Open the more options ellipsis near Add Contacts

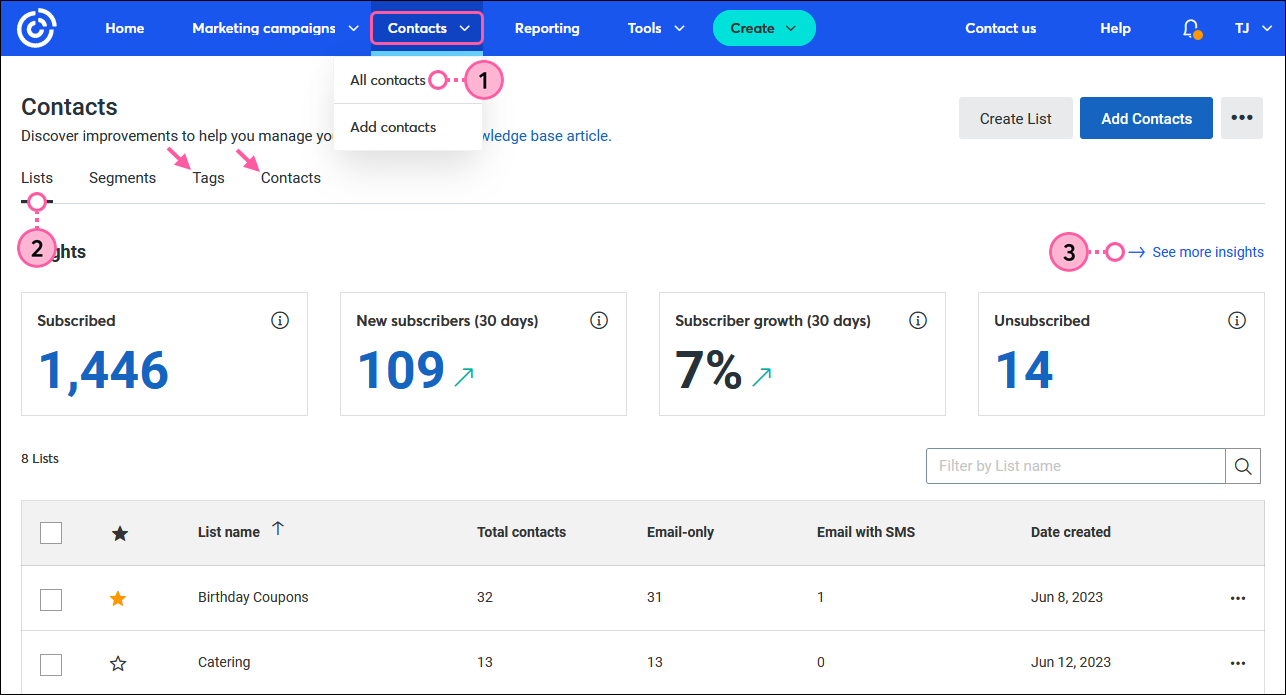(1241, 118)
